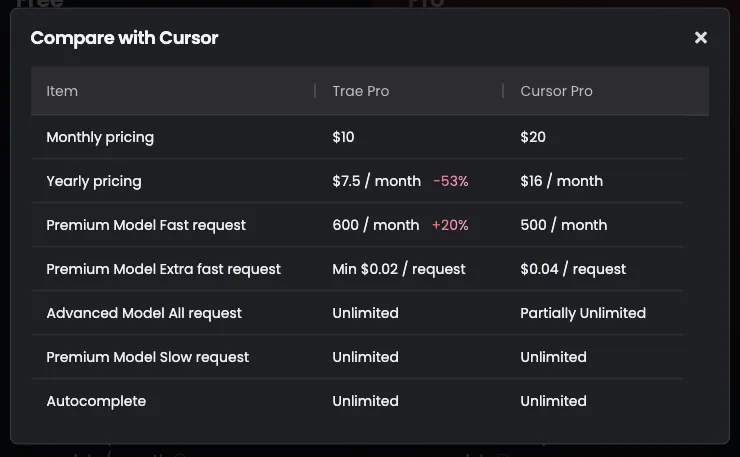Click the Min $0.02 / request value
Image resolution: width=740 pixels, height=457 pixels.
[399, 269]
